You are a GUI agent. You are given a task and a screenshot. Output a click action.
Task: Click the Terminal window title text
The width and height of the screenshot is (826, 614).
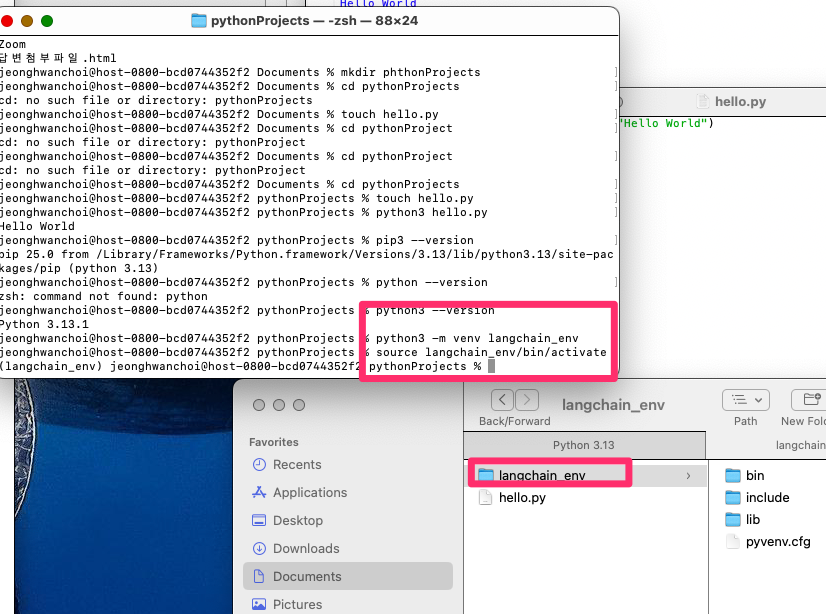(x=314, y=21)
